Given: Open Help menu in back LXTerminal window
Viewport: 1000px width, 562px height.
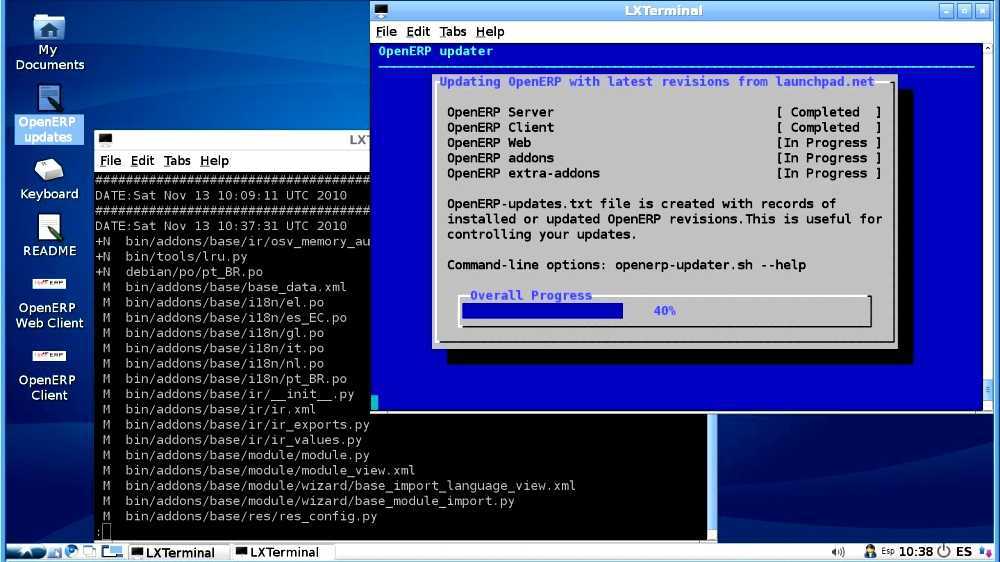Looking at the screenshot, I should pos(214,161).
